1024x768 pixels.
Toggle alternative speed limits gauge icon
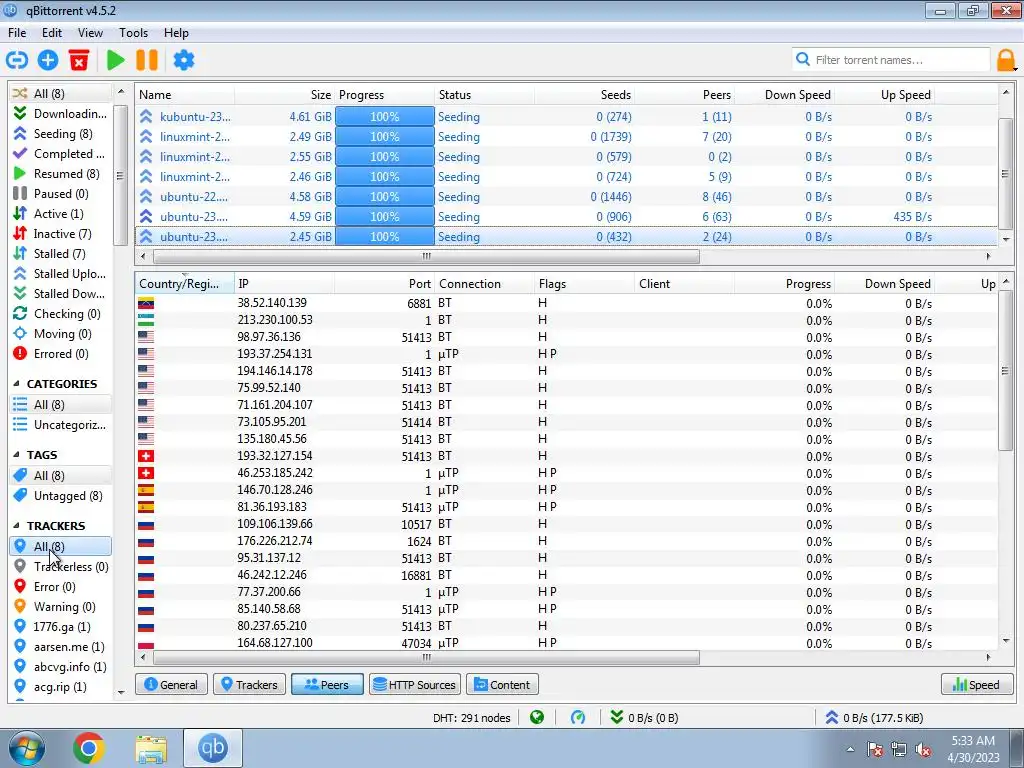coord(578,718)
